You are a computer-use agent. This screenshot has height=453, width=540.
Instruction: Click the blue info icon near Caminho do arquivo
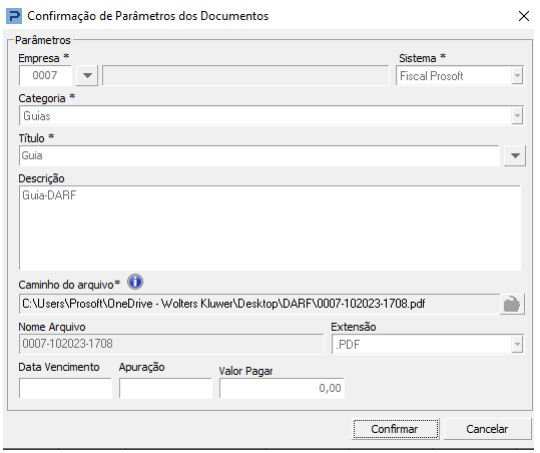pyautogui.click(x=135, y=282)
